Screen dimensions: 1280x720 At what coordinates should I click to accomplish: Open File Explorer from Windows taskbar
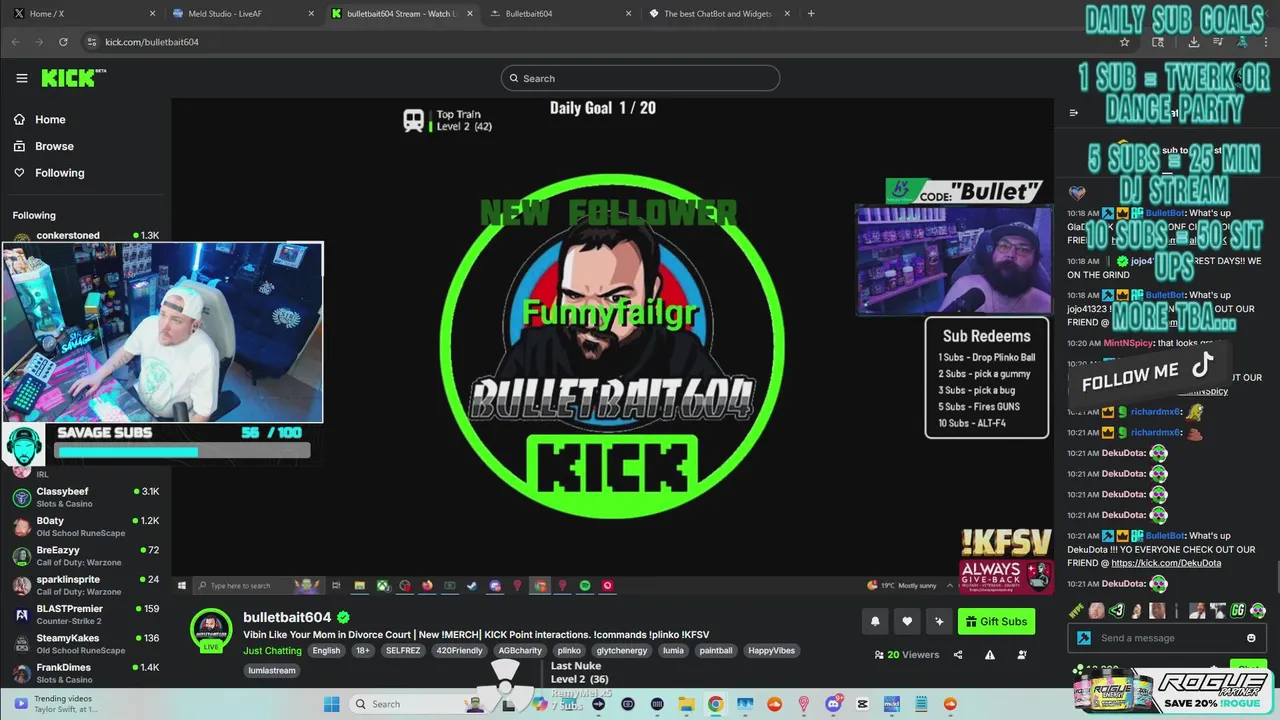686,704
